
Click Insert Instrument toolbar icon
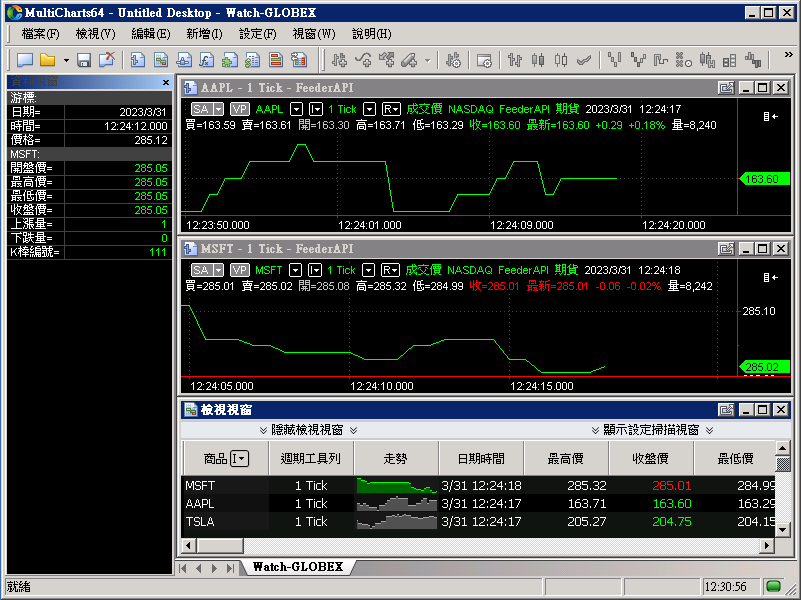coord(339,60)
